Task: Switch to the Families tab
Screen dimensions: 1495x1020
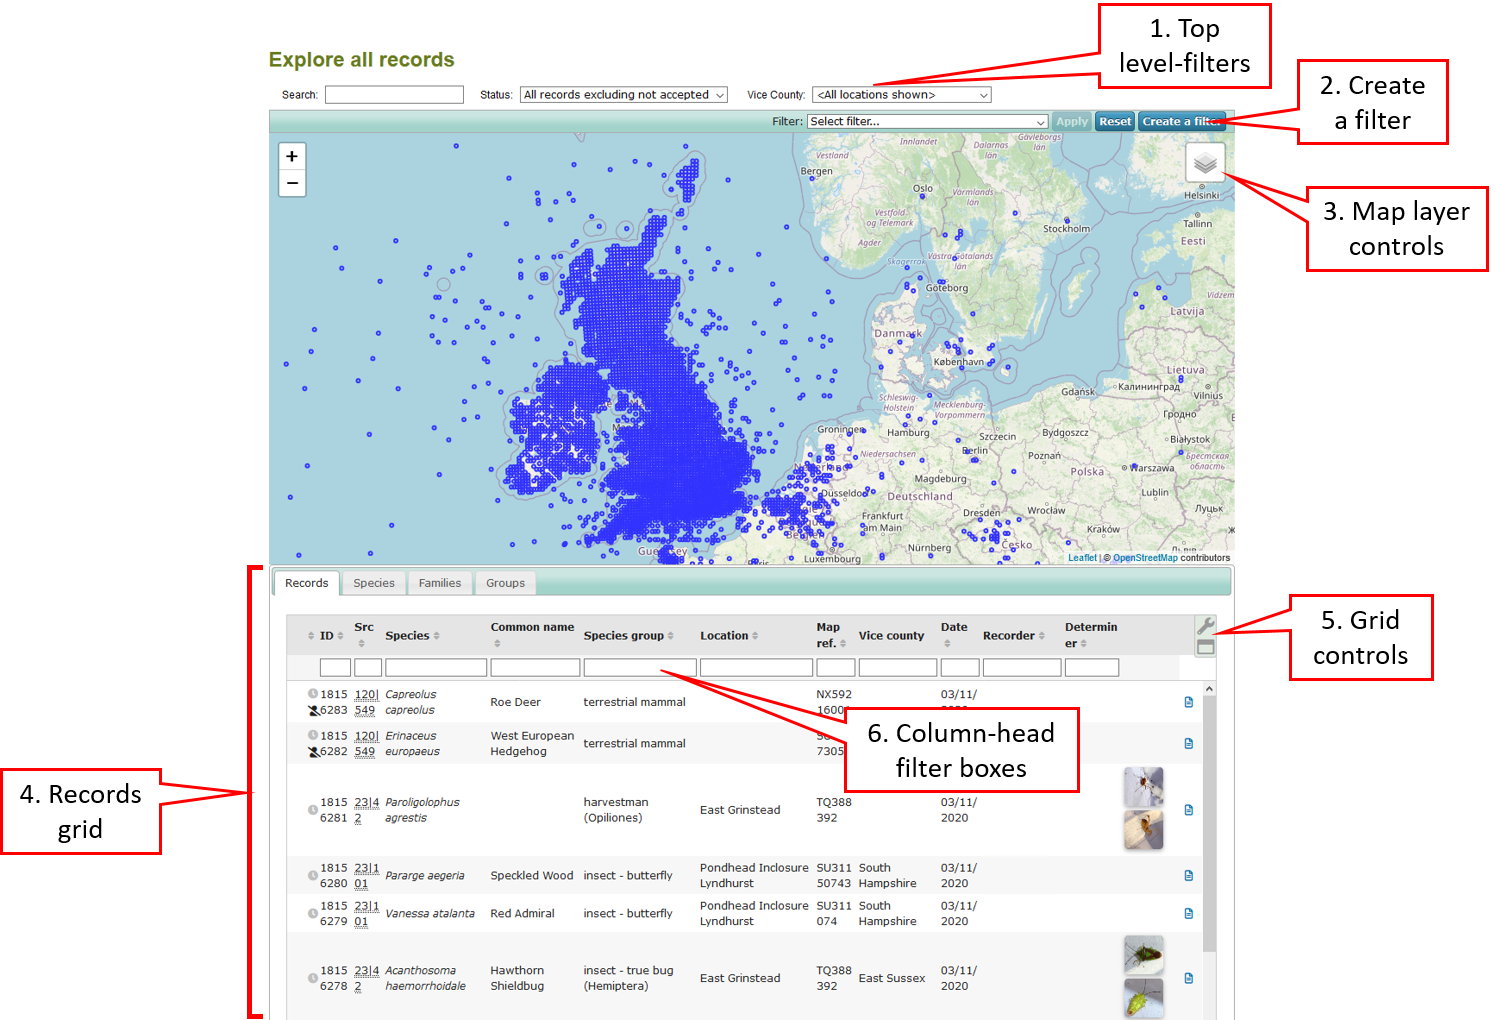Action: click(440, 583)
